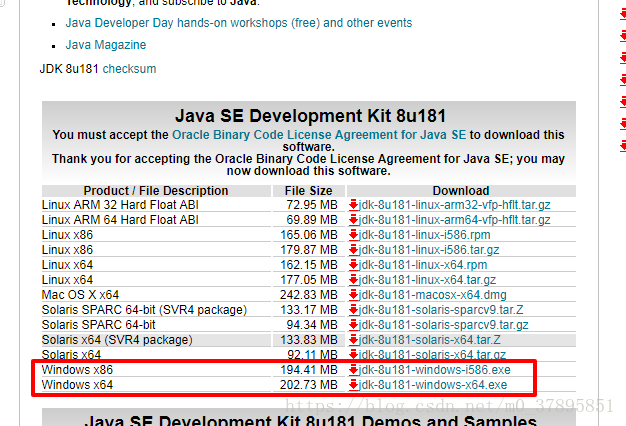Select the Windows x64 description cell
Screen dimensions: 626x426
click(x=77, y=385)
